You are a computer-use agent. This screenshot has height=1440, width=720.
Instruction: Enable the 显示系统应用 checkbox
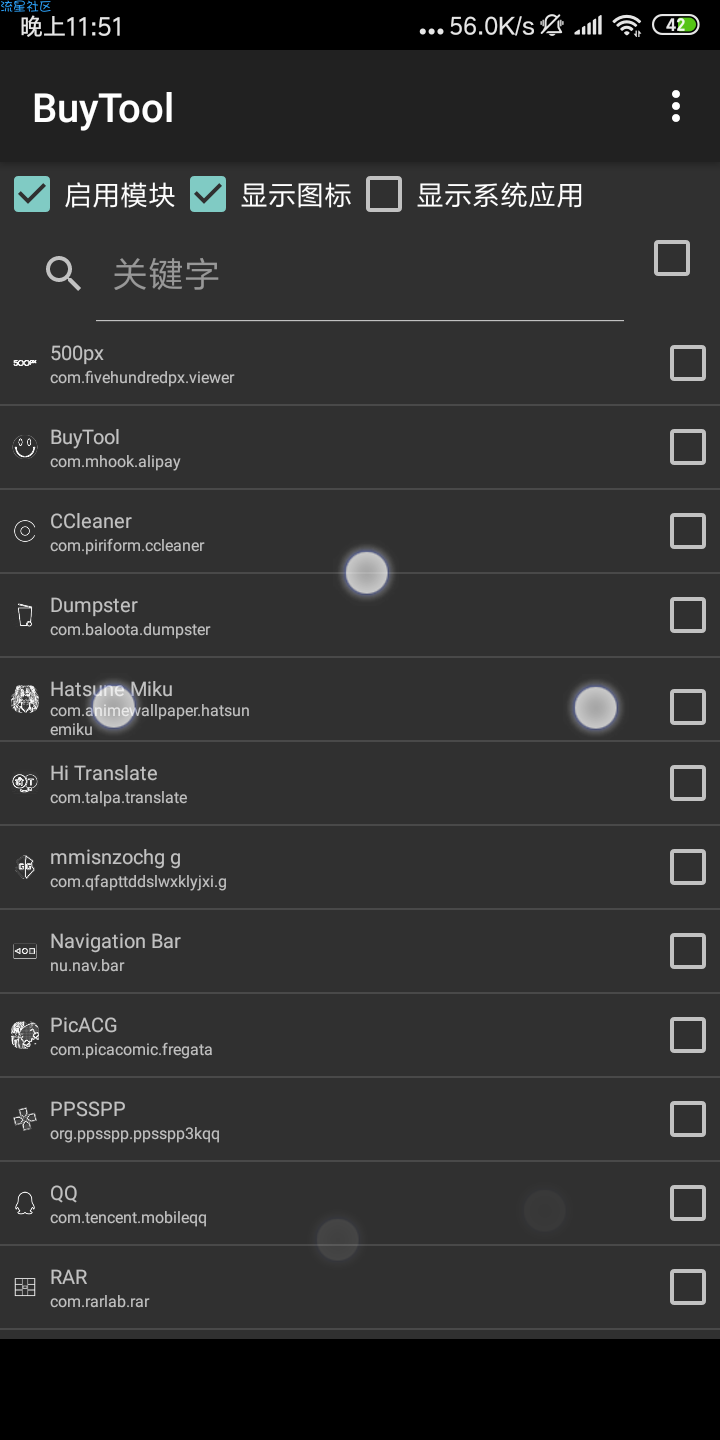[x=384, y=195]
